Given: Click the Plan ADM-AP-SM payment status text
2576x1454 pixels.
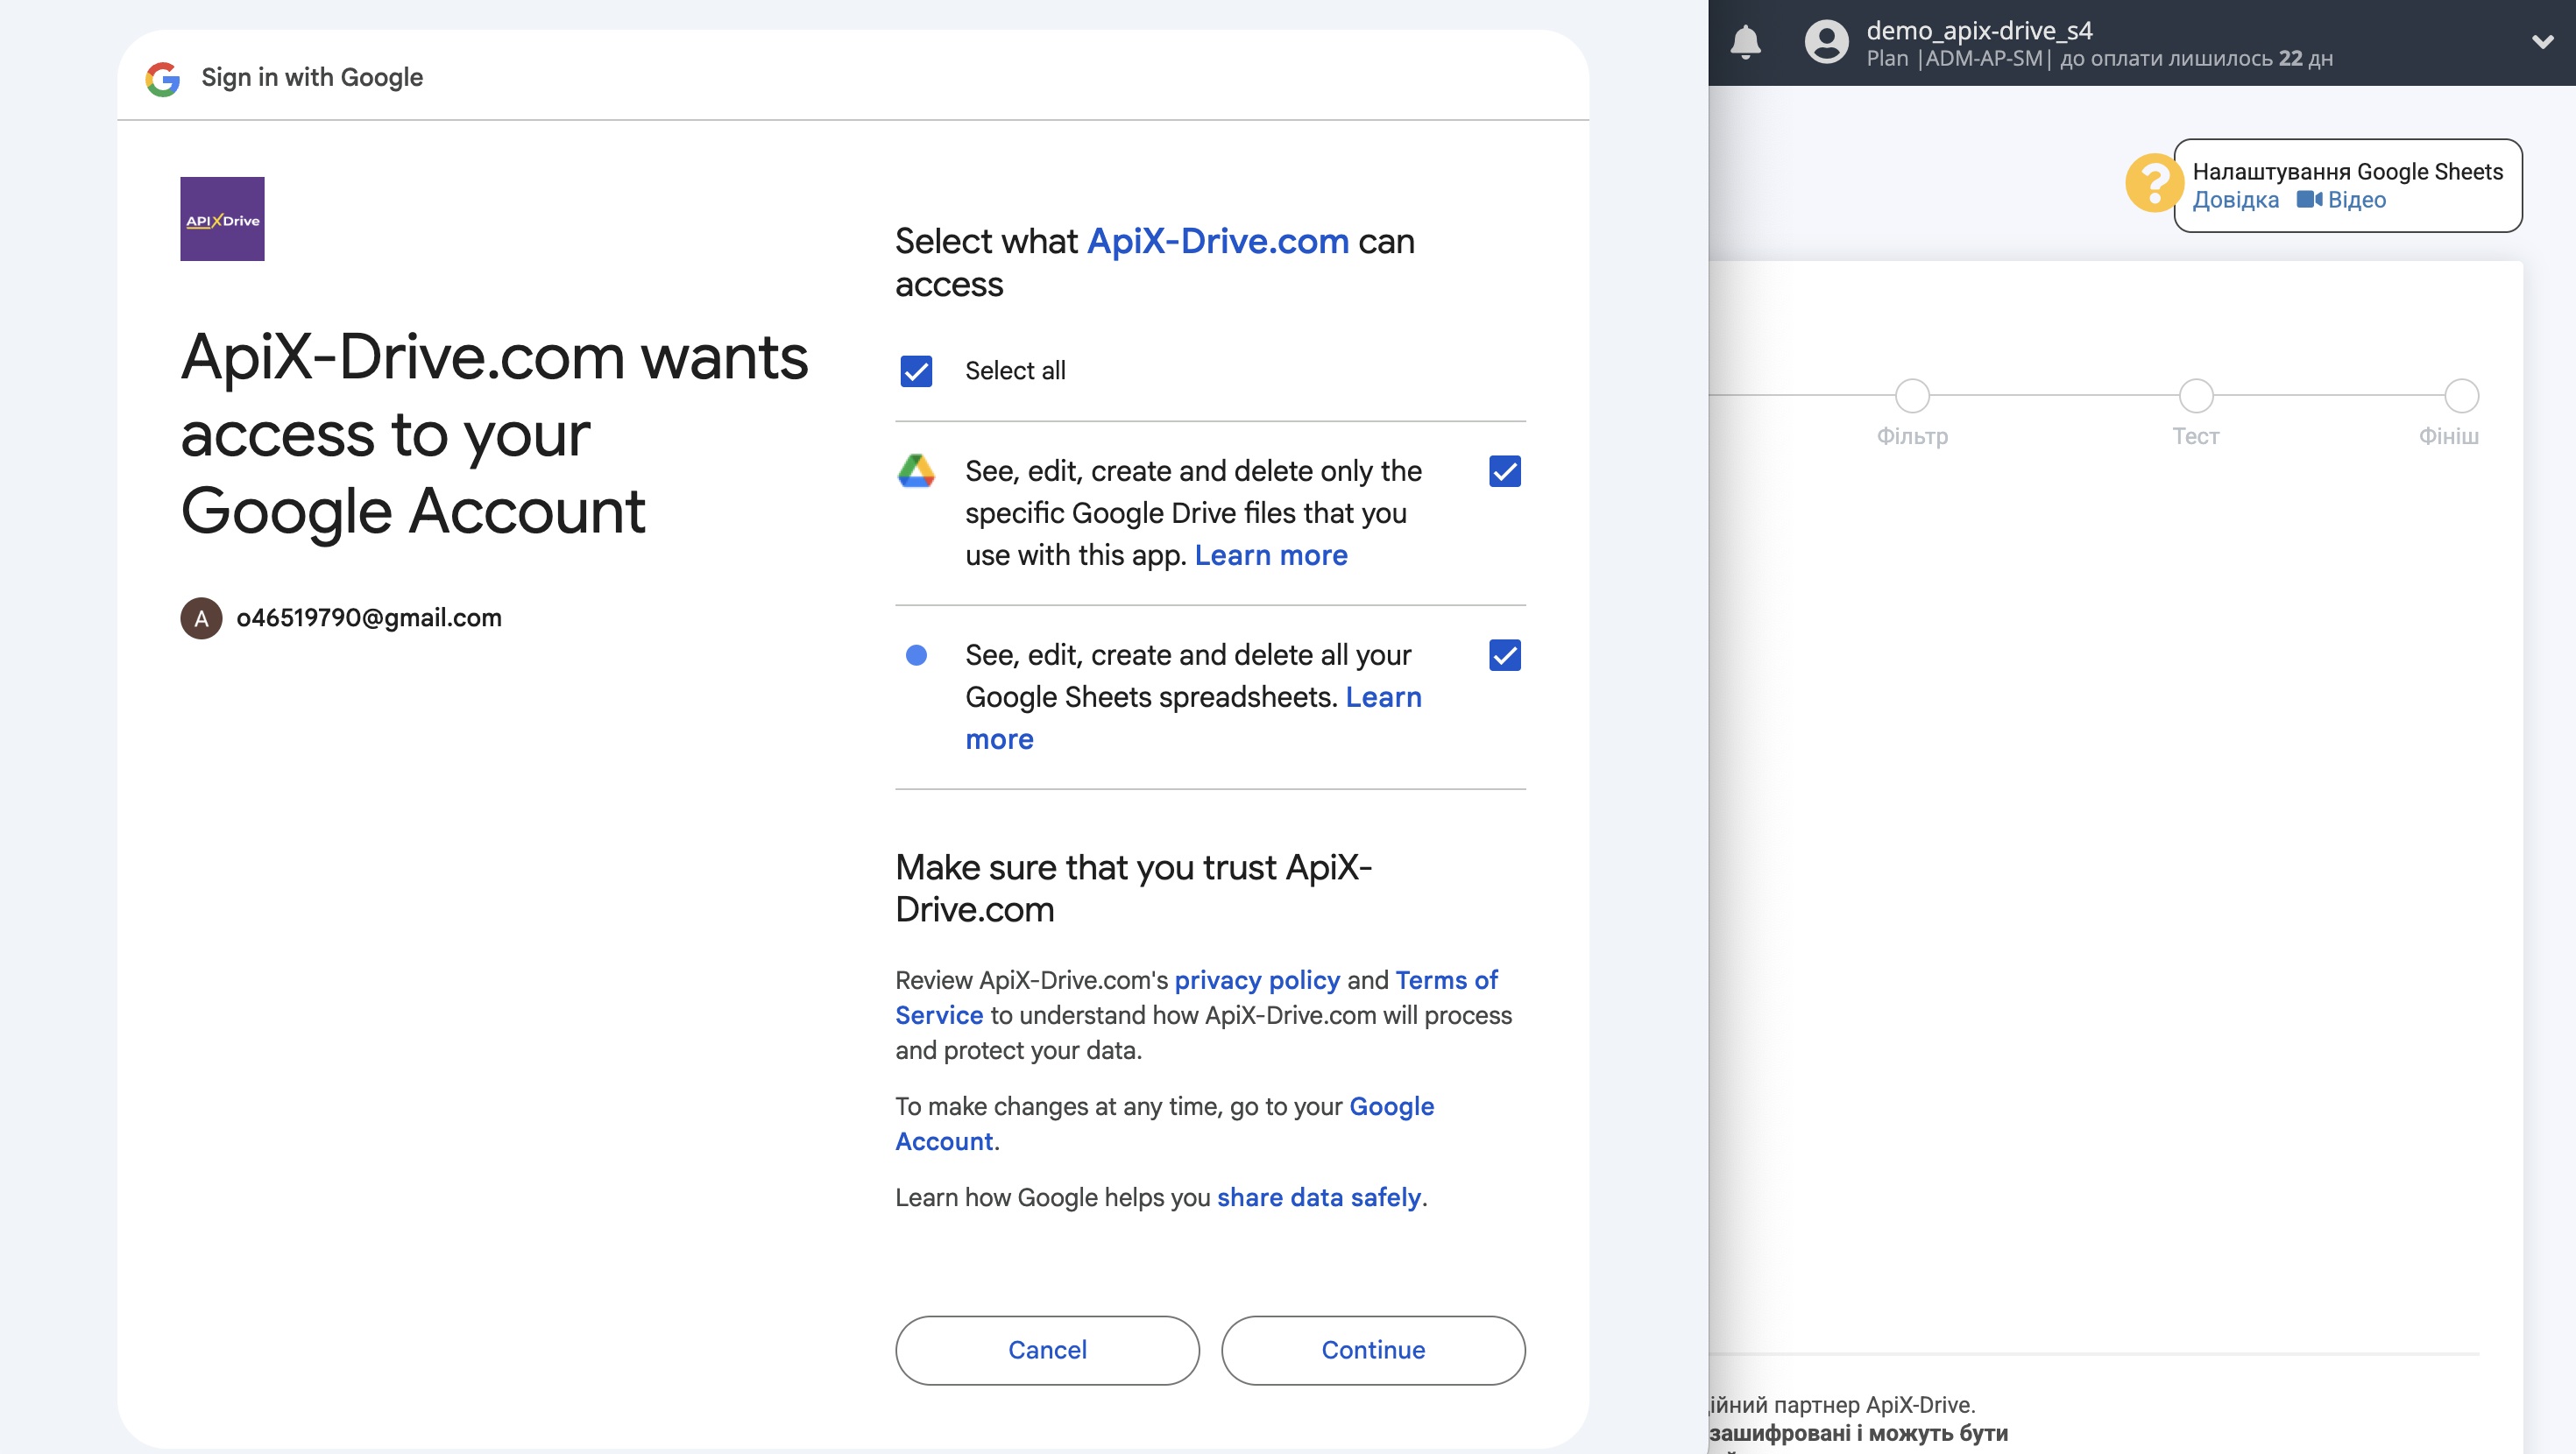Looking at the screenshot, I should (x=2099, y=58).
